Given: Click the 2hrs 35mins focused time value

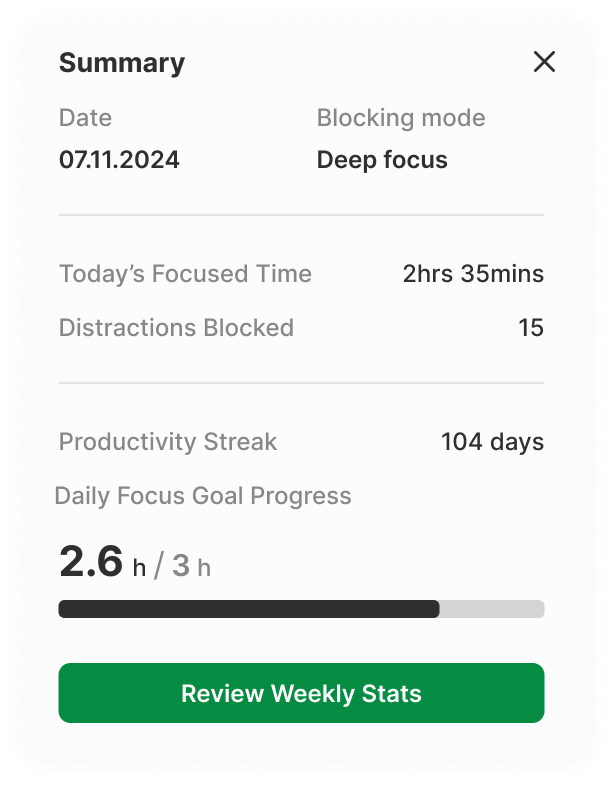Looking at the screenshot, I should click(473, 274).
